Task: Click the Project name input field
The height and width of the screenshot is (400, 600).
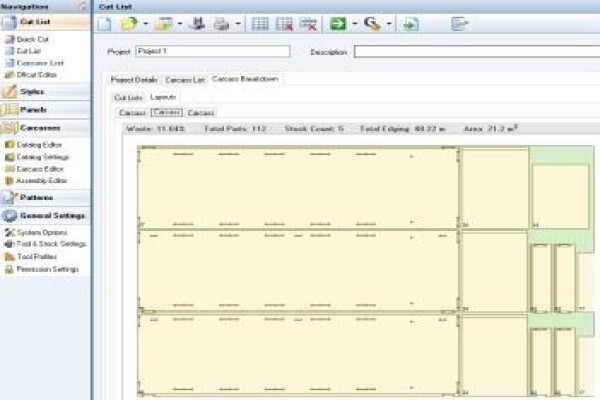Action: [213, 51]
